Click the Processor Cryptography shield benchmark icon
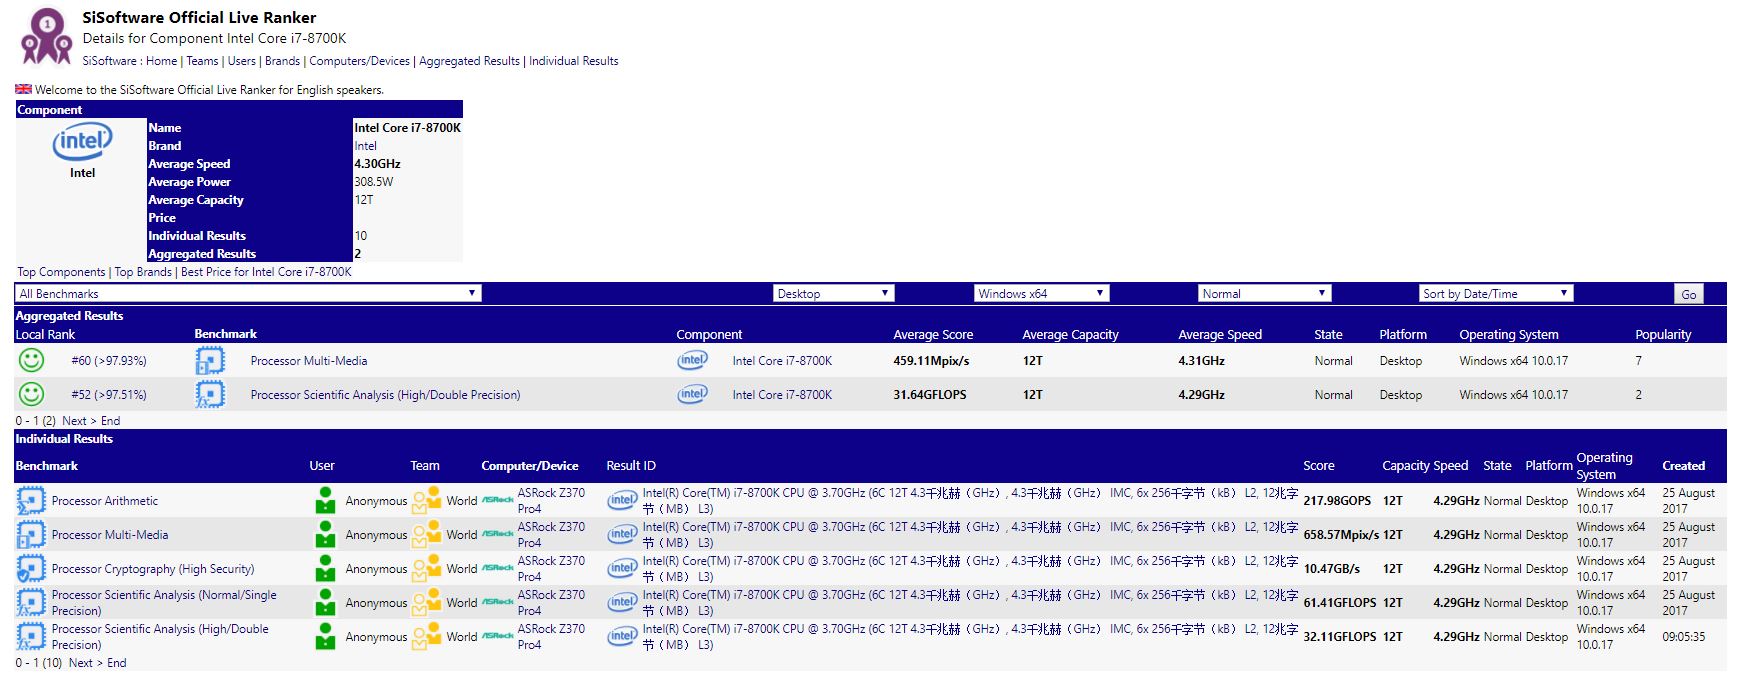The image size is (1737, 677). [x=31, y=569]
